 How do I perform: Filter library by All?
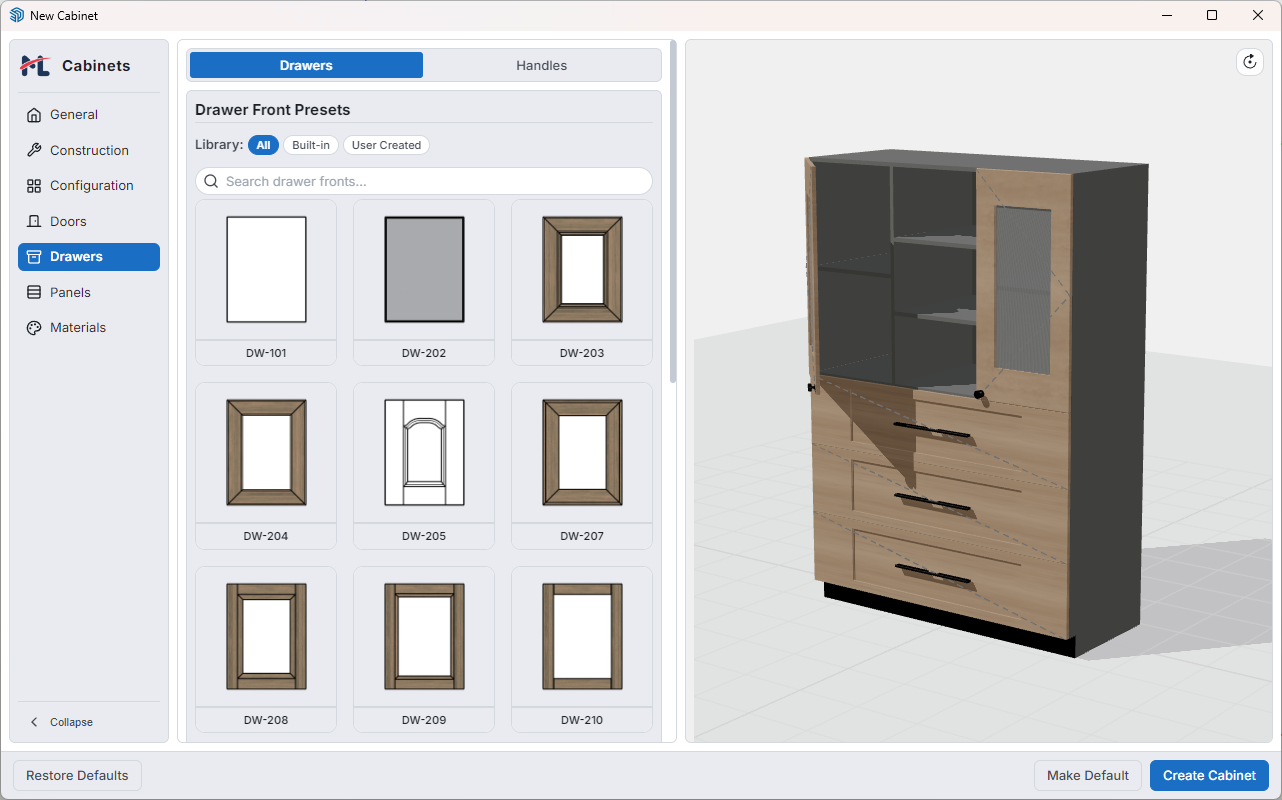[263, 145]
